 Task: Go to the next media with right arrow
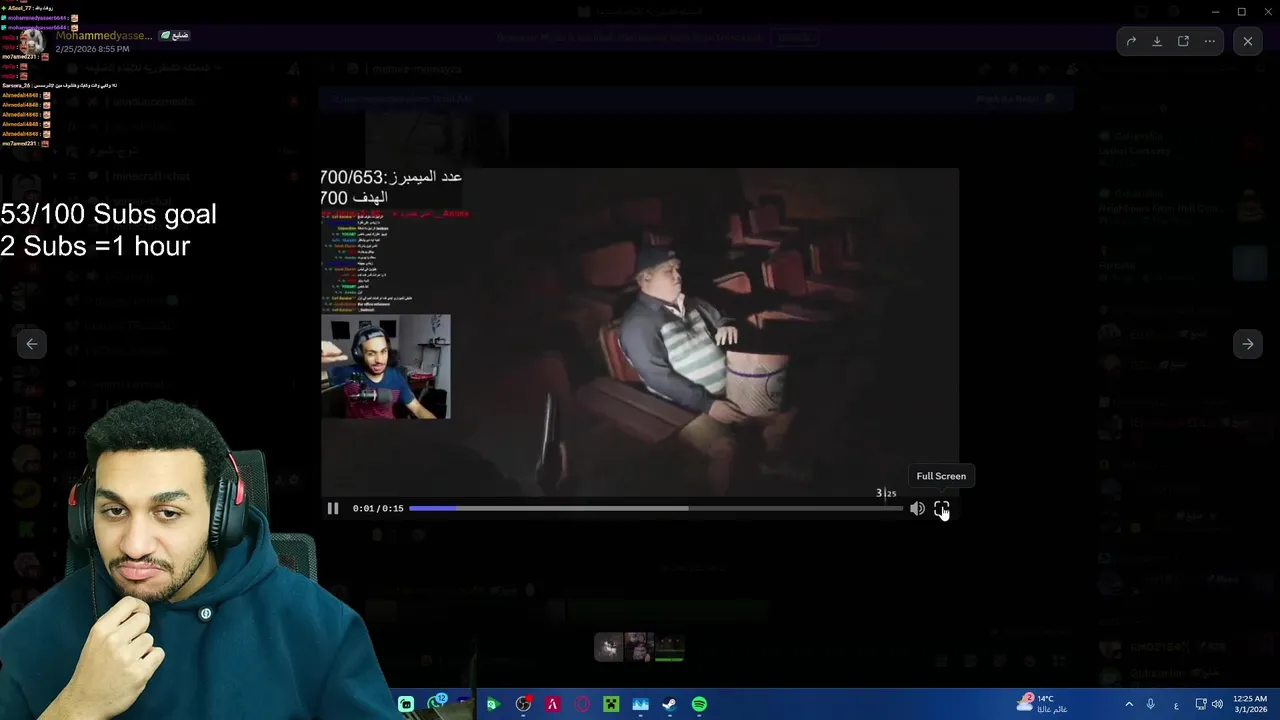[x=1248, y=344]
